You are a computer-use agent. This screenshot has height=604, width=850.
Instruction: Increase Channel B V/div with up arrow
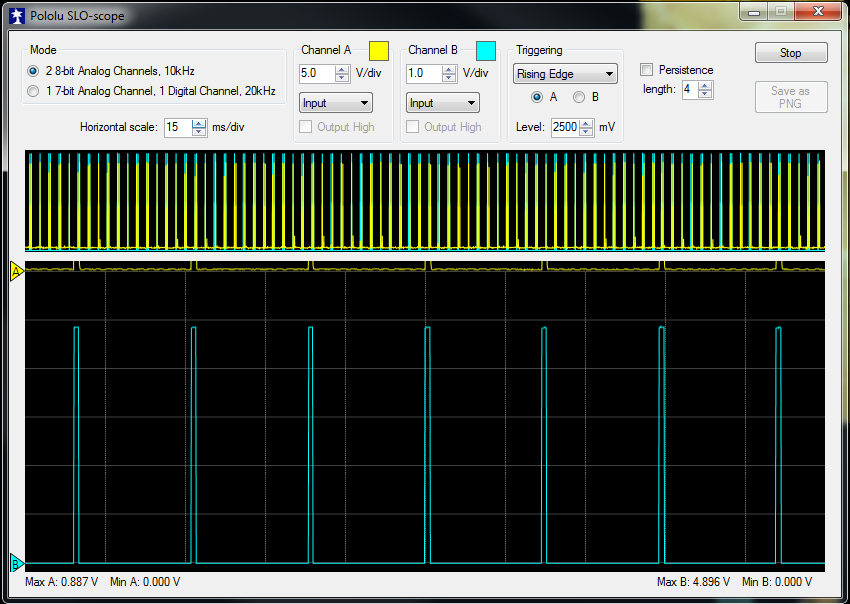[449, 69]
